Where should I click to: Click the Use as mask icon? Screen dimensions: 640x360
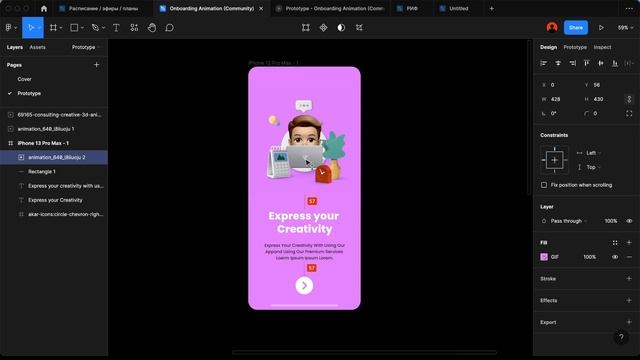341,28
